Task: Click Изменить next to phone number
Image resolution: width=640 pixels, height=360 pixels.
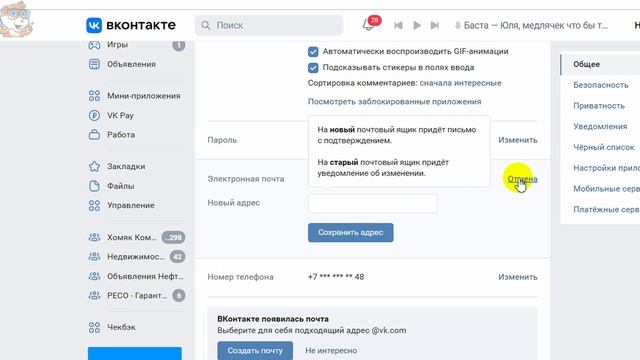Action: pyautogui.click(x=518, y=277)
